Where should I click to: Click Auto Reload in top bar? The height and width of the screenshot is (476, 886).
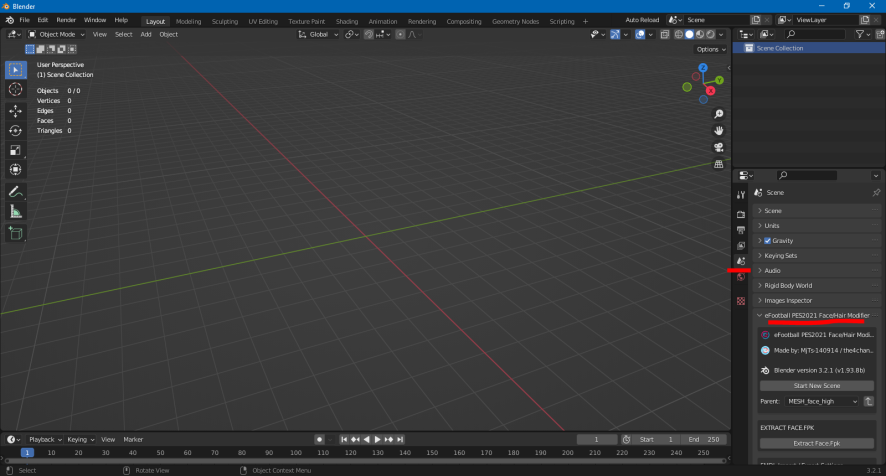pyautogui.click(x=642, y=20)
